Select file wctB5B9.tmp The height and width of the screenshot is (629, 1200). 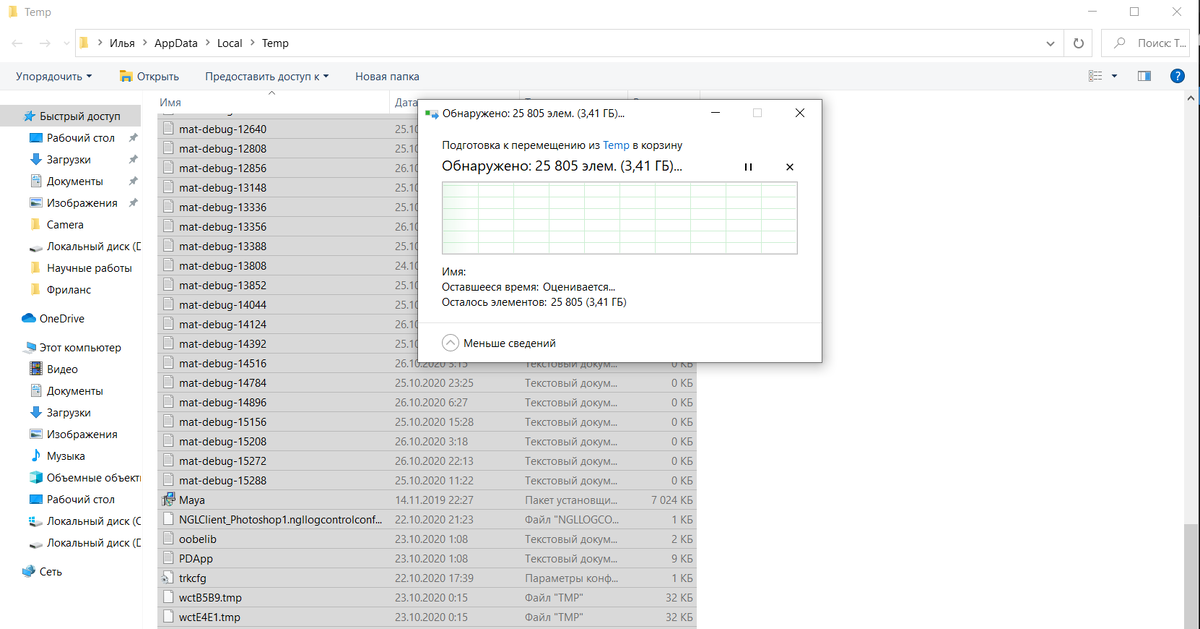tap(427, 597)
